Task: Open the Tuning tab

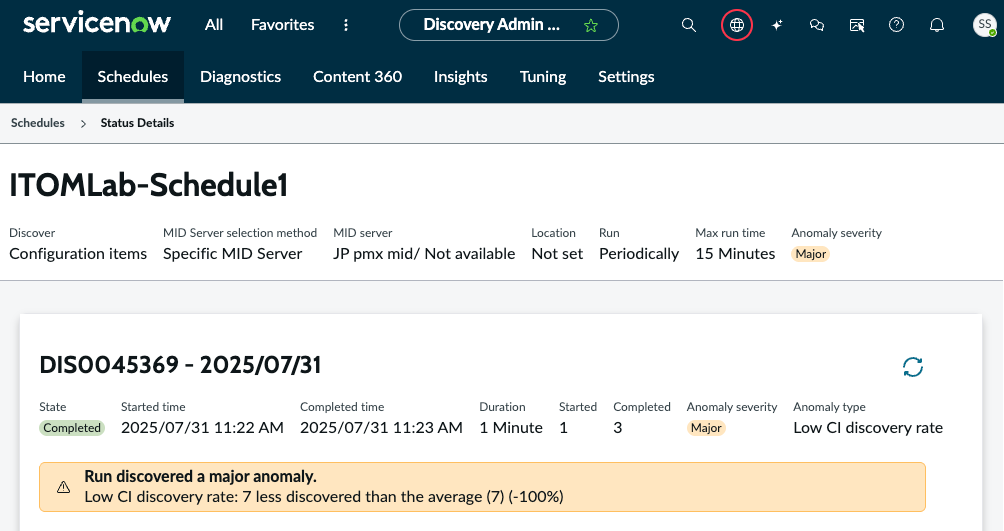Action: click(543, 77)
